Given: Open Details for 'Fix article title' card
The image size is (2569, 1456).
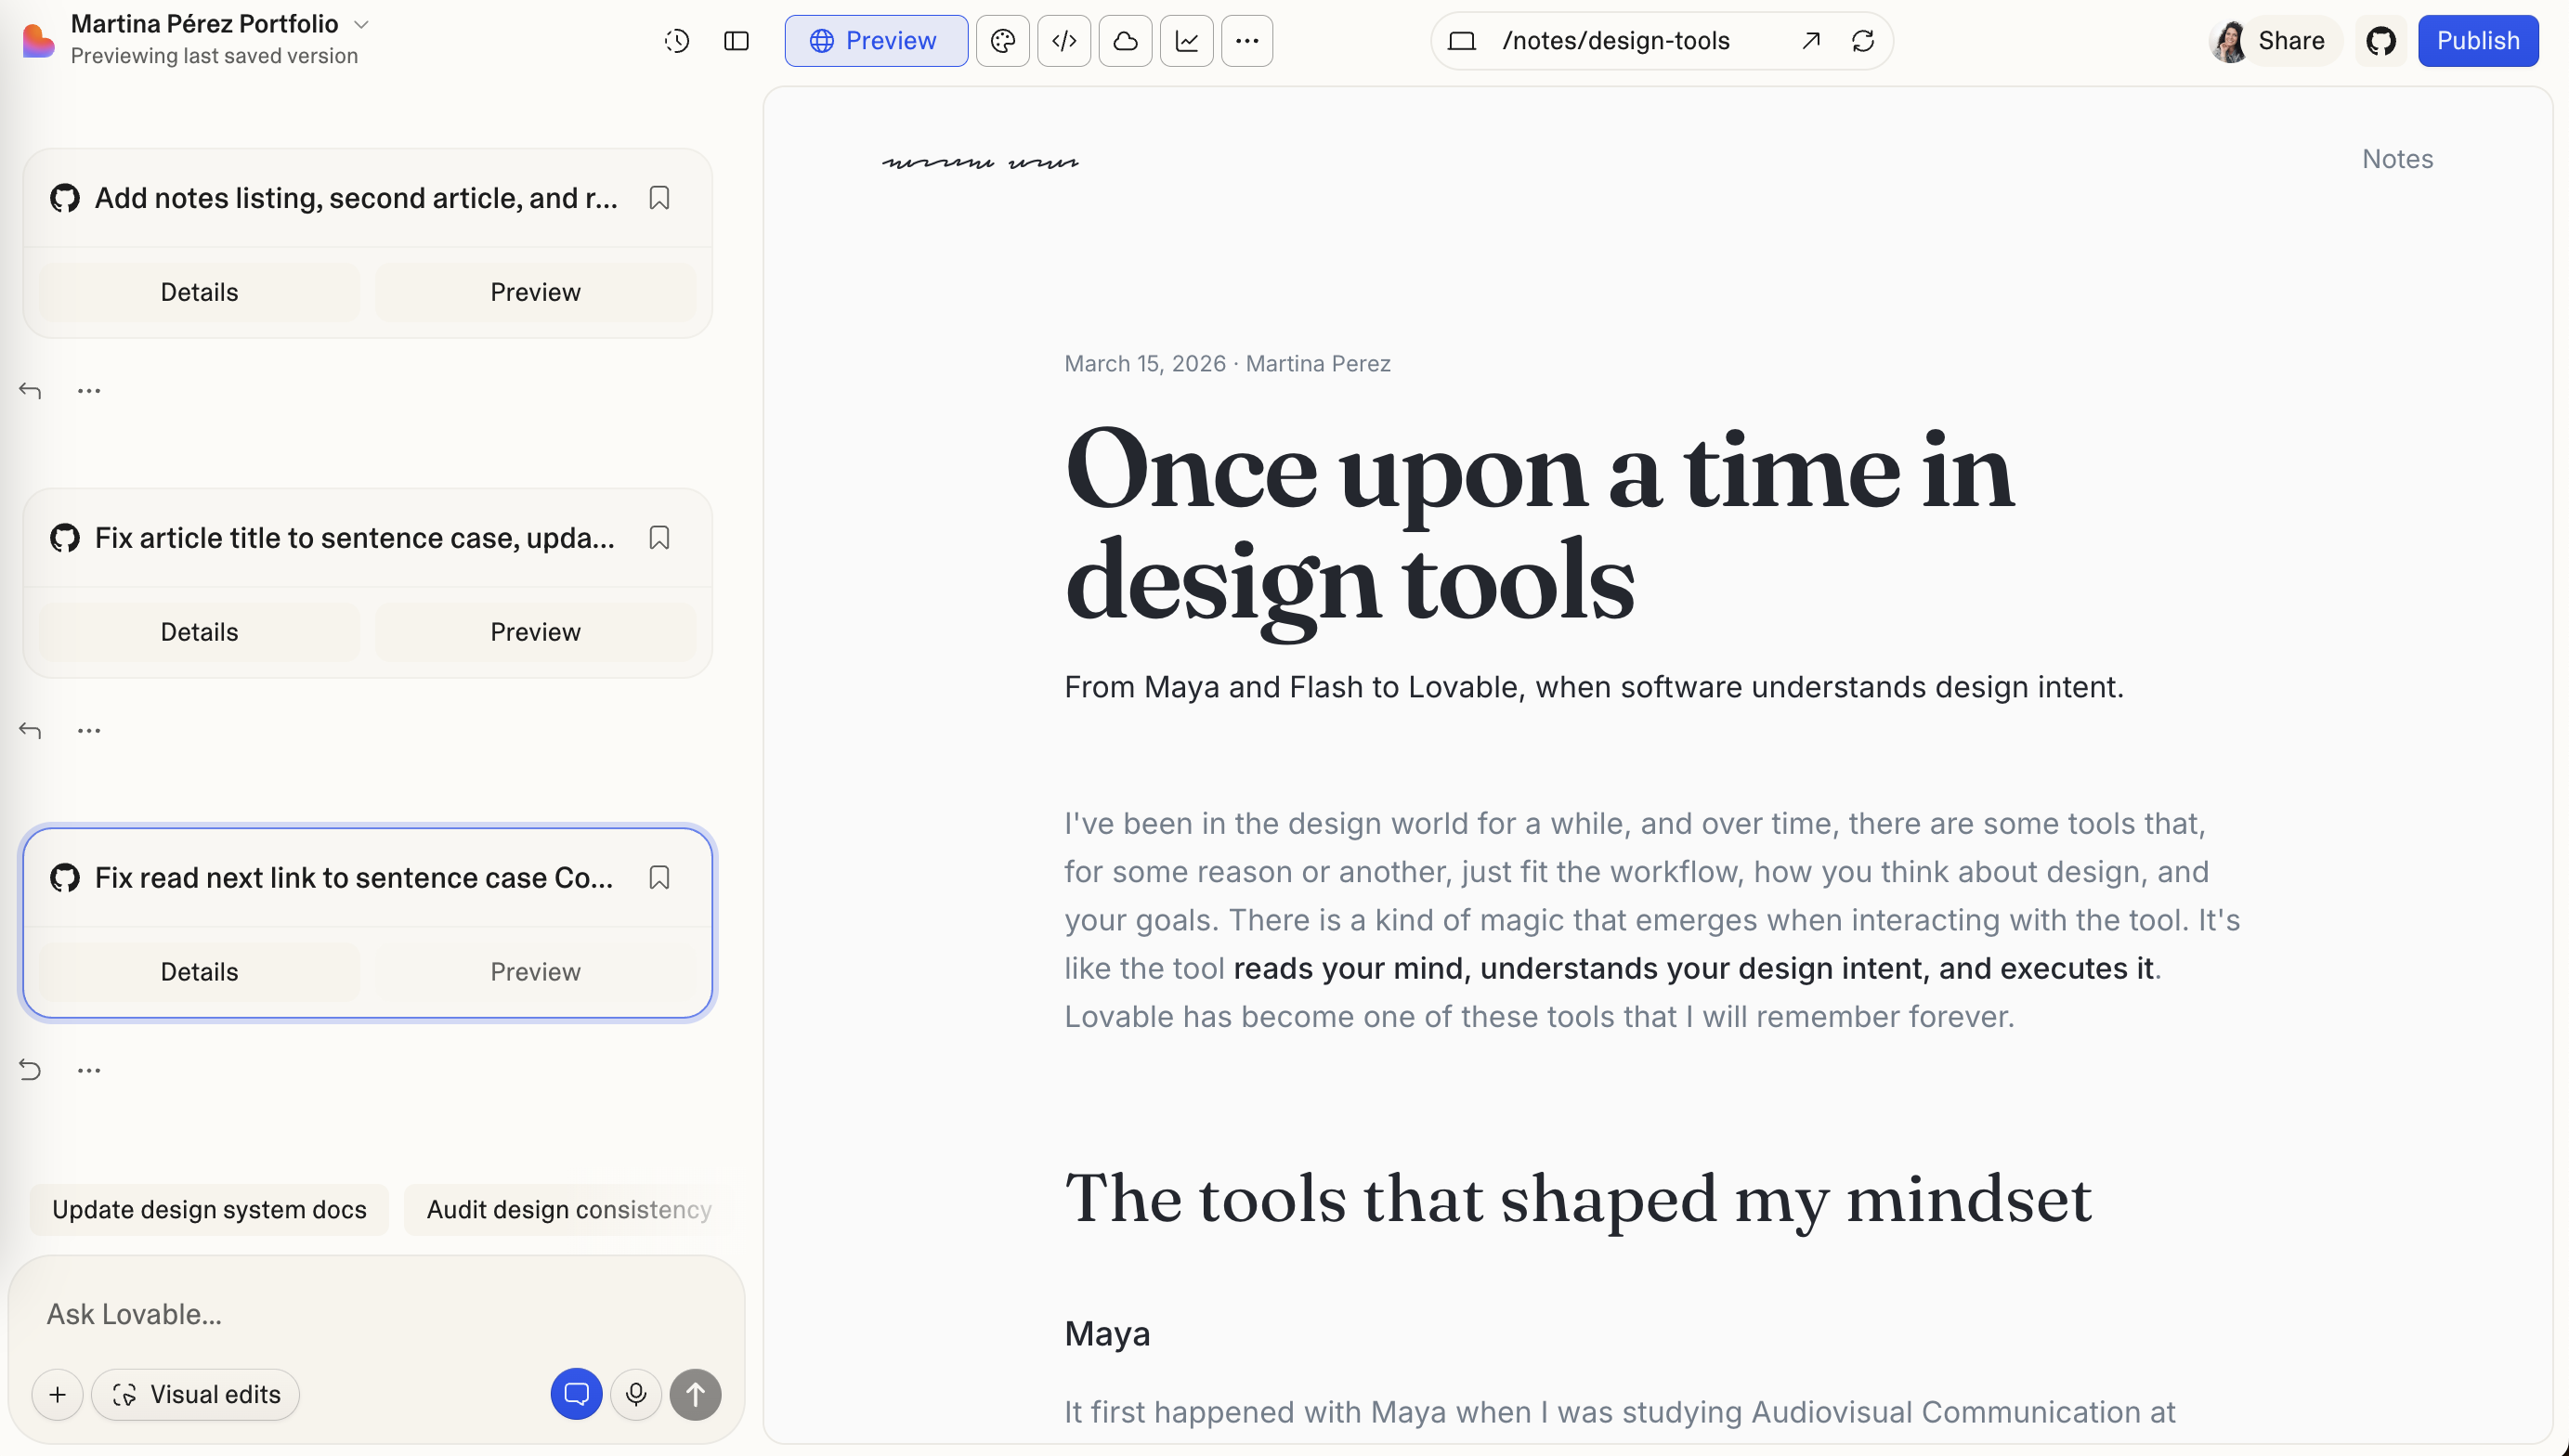Looking at the screenshot, I should [x=199, y=632].
